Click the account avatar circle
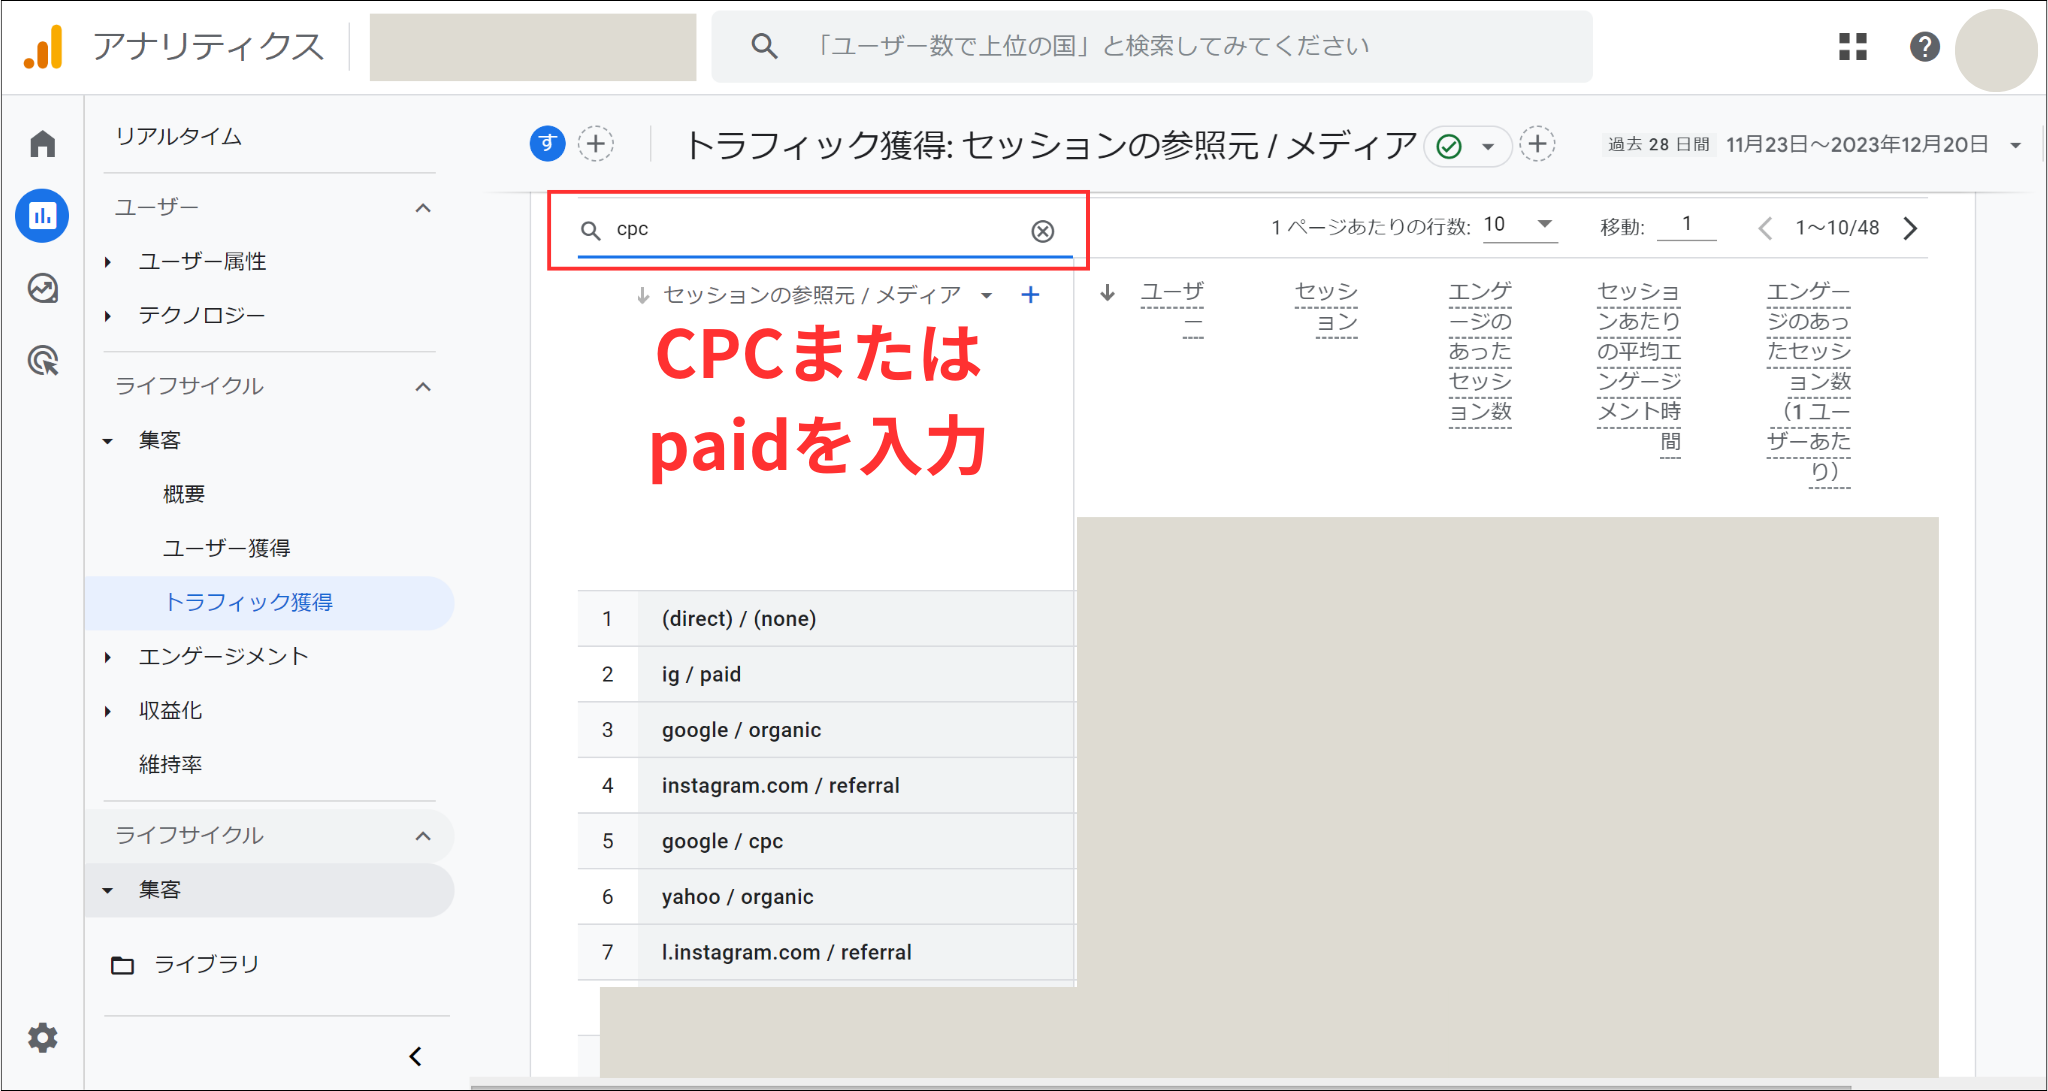The width and height of the screenshot is (2048, 1091). click(1996, 50)
